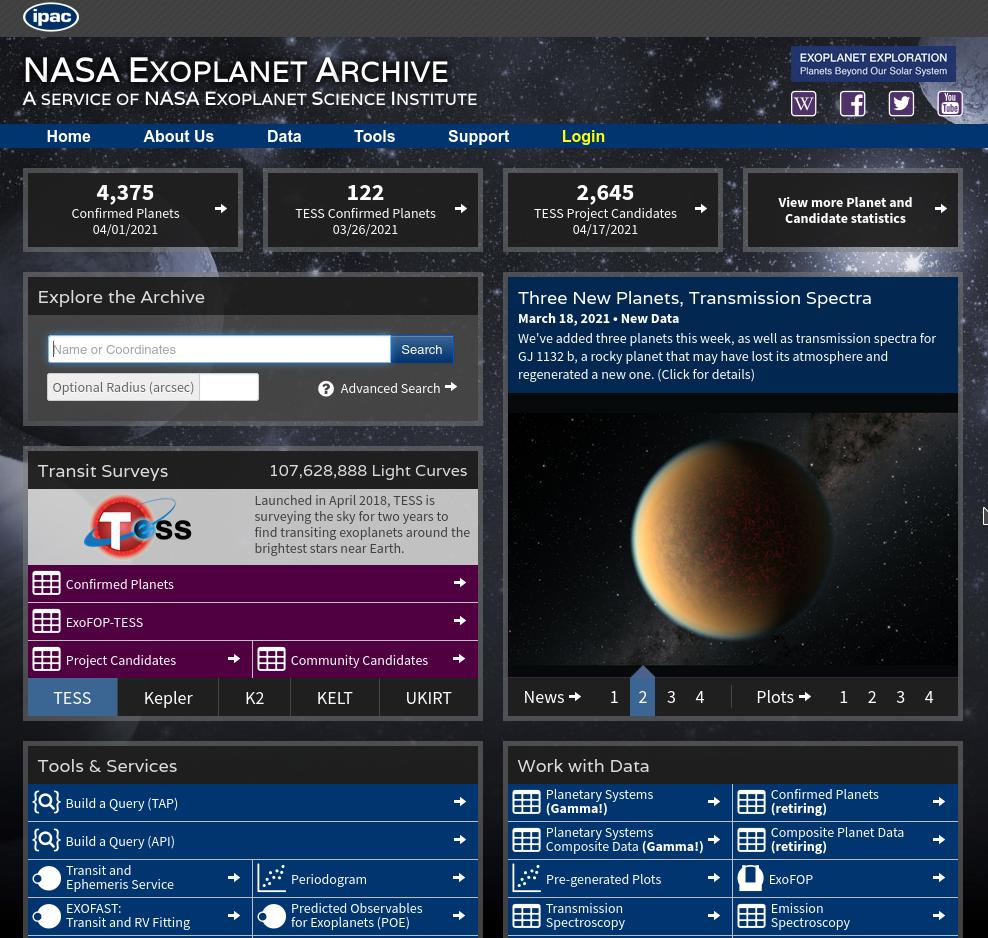This screenshot has height=938, width=988.
Task: Click the Name or Coordinates input field
Action: (219, 349)
